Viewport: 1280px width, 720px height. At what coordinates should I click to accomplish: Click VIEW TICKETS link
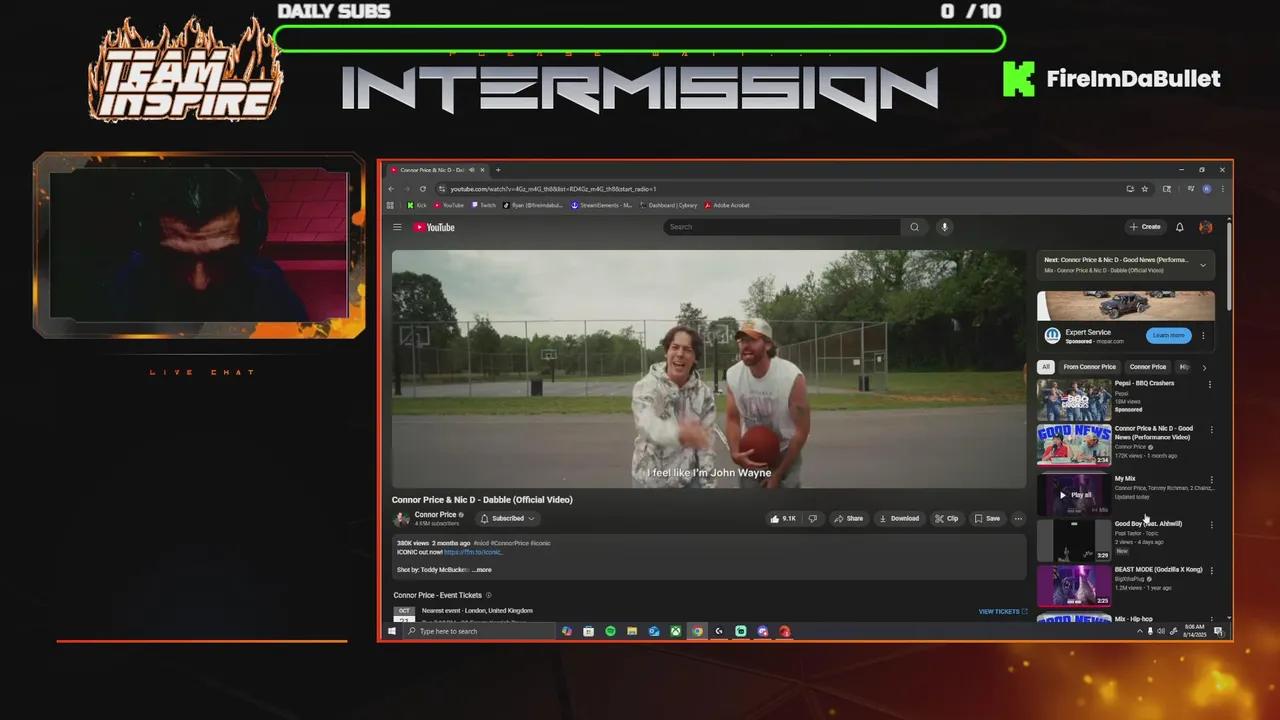point(1003,611)
